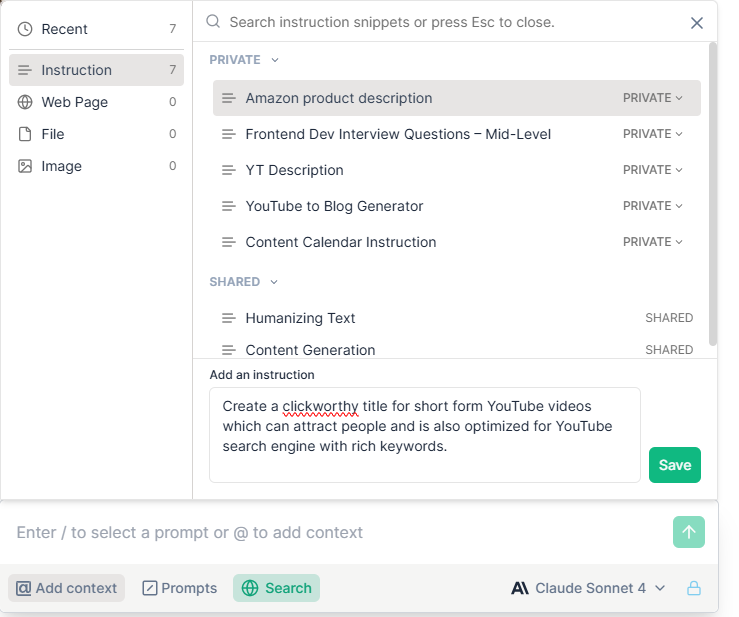The height and width of the screenshot is (617, 739).
Task: Open the Recent tab clock icon
Action: tap(25, 29)
